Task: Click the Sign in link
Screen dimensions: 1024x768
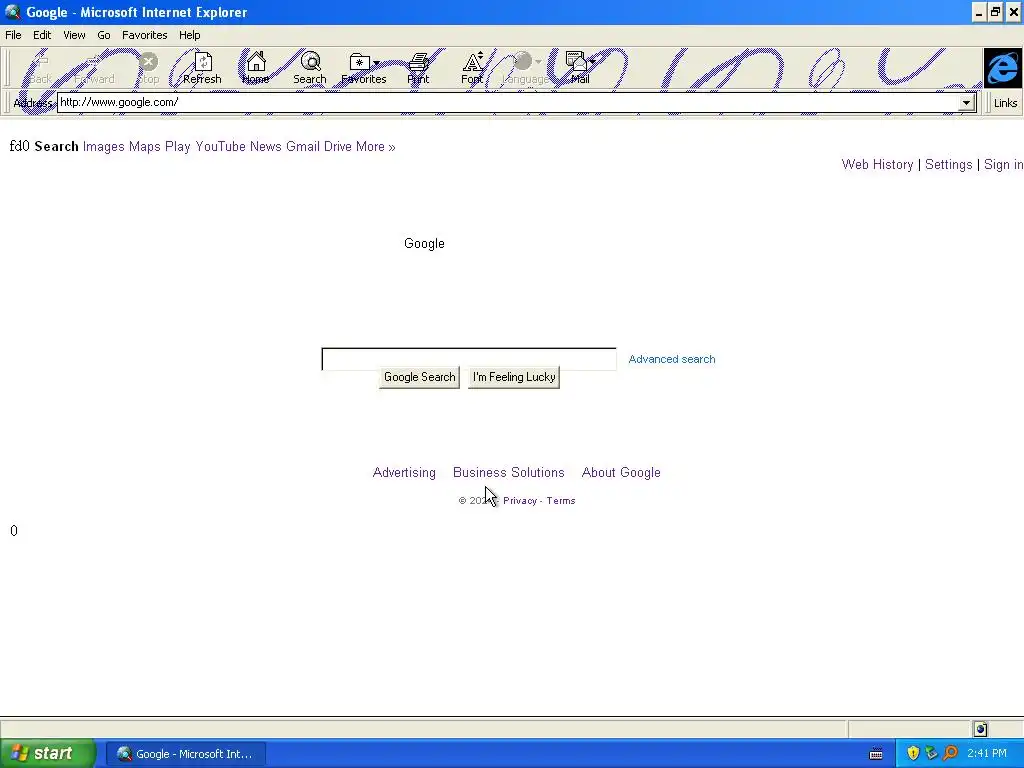Action: pyautogui.click(x=1003, y=165)
